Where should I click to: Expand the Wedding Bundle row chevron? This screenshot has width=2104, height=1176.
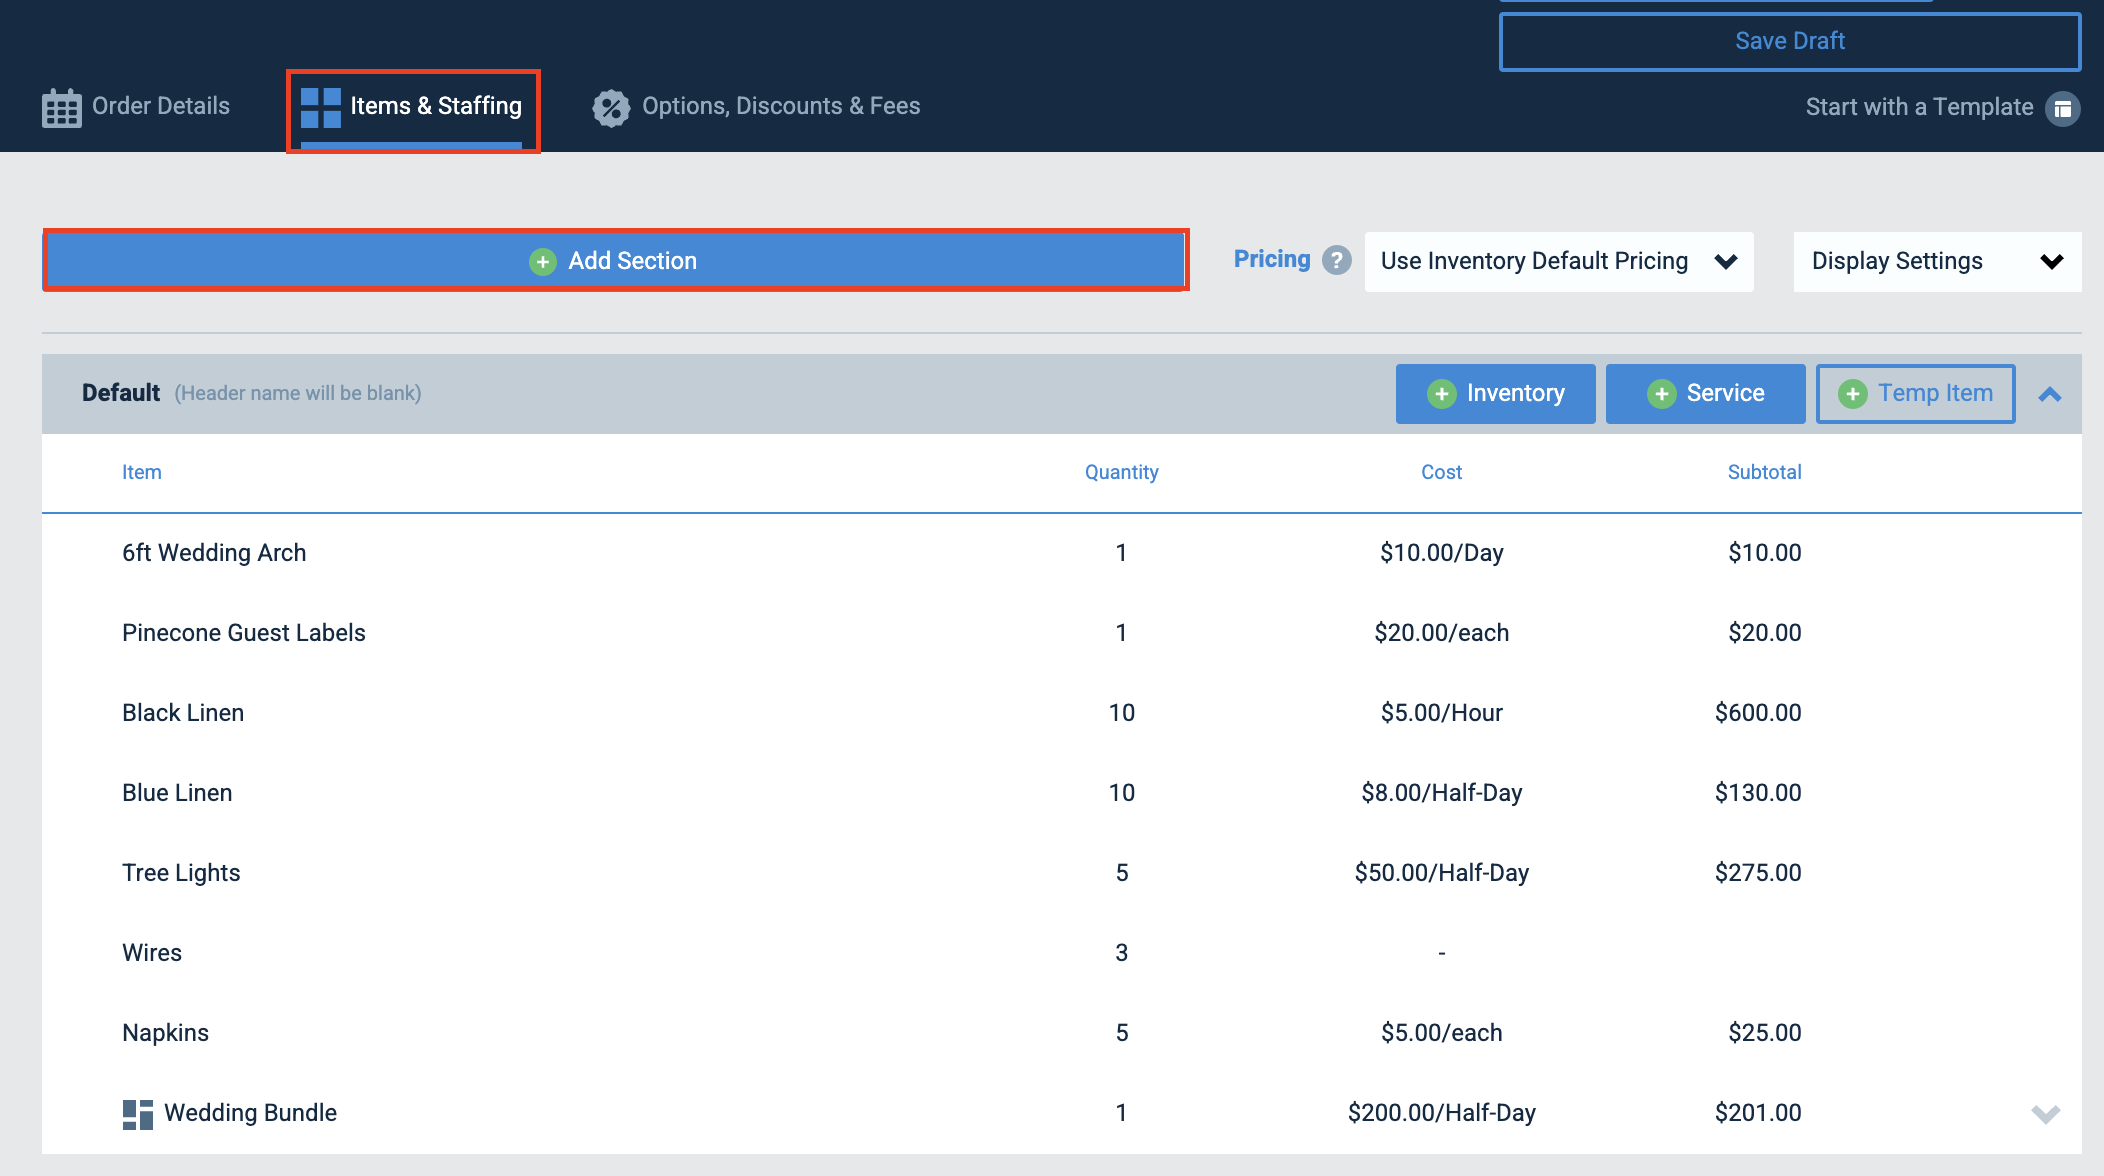(2046, 1113)
